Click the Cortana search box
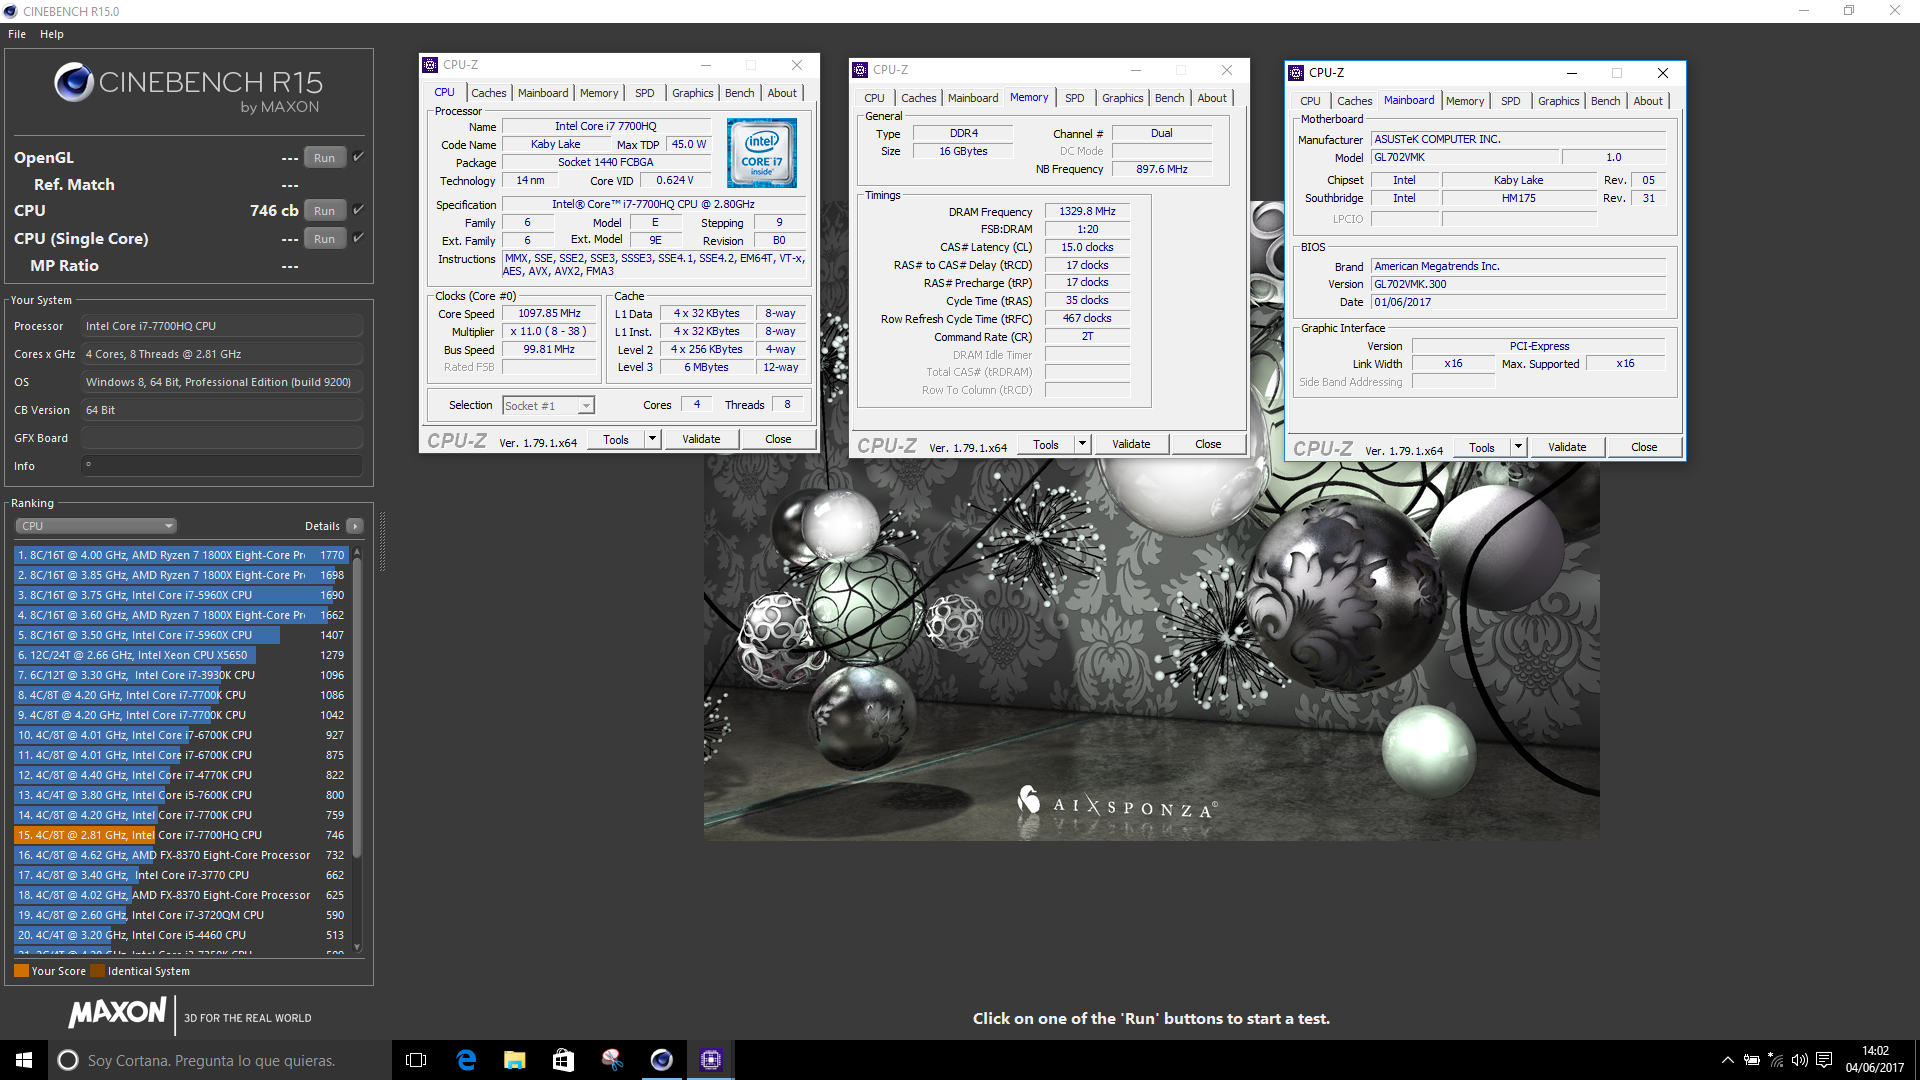The image size is (1920, 1080). click(220, 1060)
